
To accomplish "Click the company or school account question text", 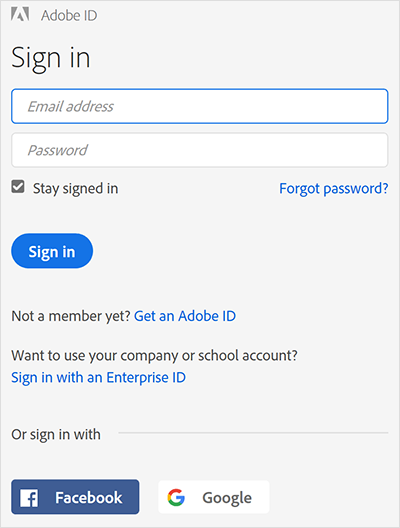I will 155,356.
